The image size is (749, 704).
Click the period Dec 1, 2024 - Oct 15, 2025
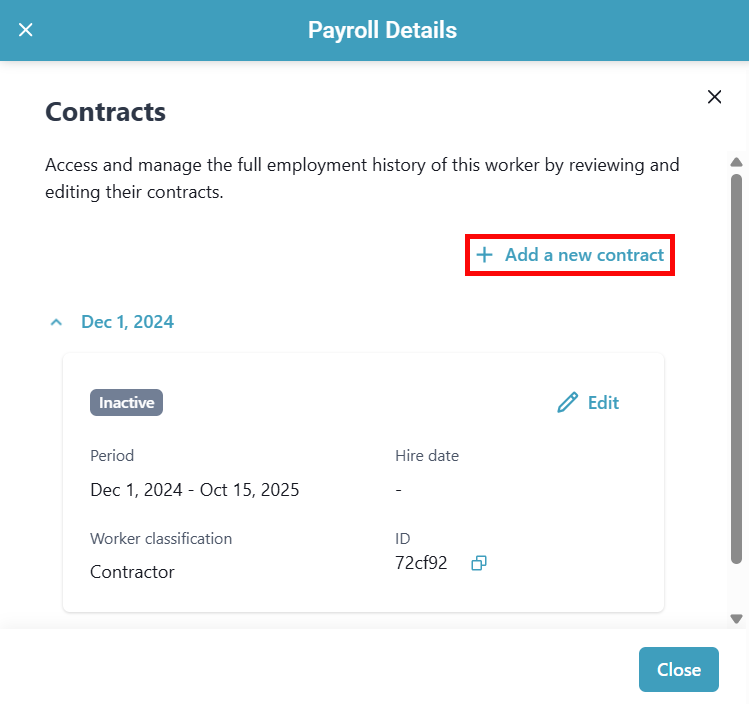pyautogui.click(x=194, y=490)
